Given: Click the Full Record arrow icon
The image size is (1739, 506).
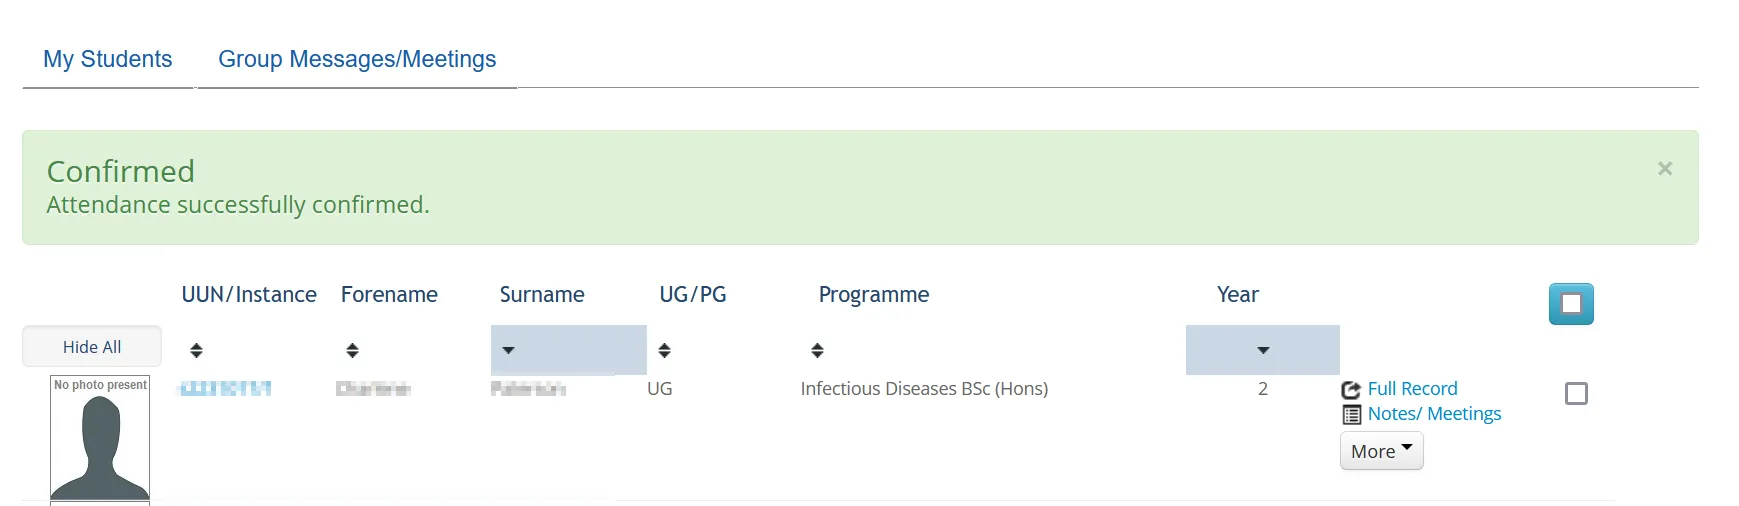Looking at the screenshot, I should [x=1351, y=390].
